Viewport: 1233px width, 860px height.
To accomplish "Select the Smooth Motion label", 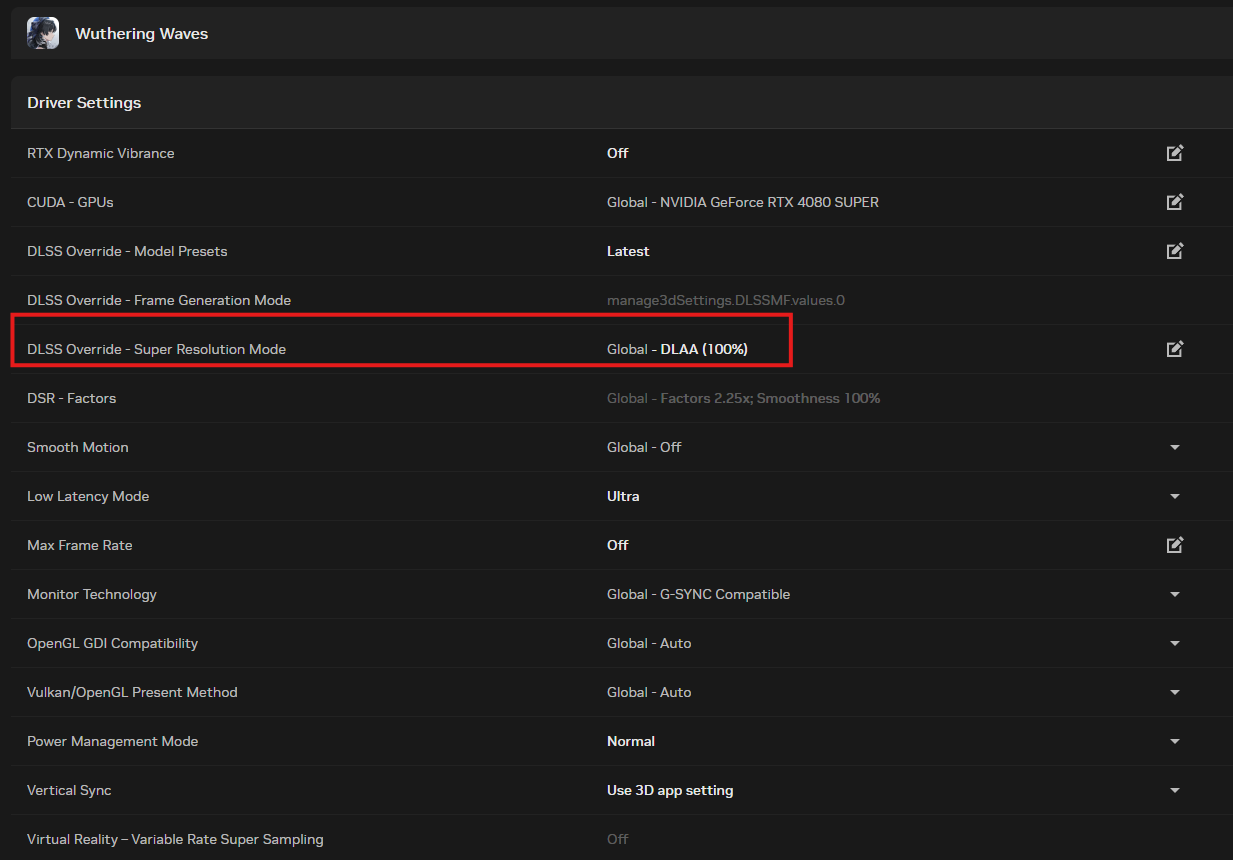I will [x=78, y=447].
